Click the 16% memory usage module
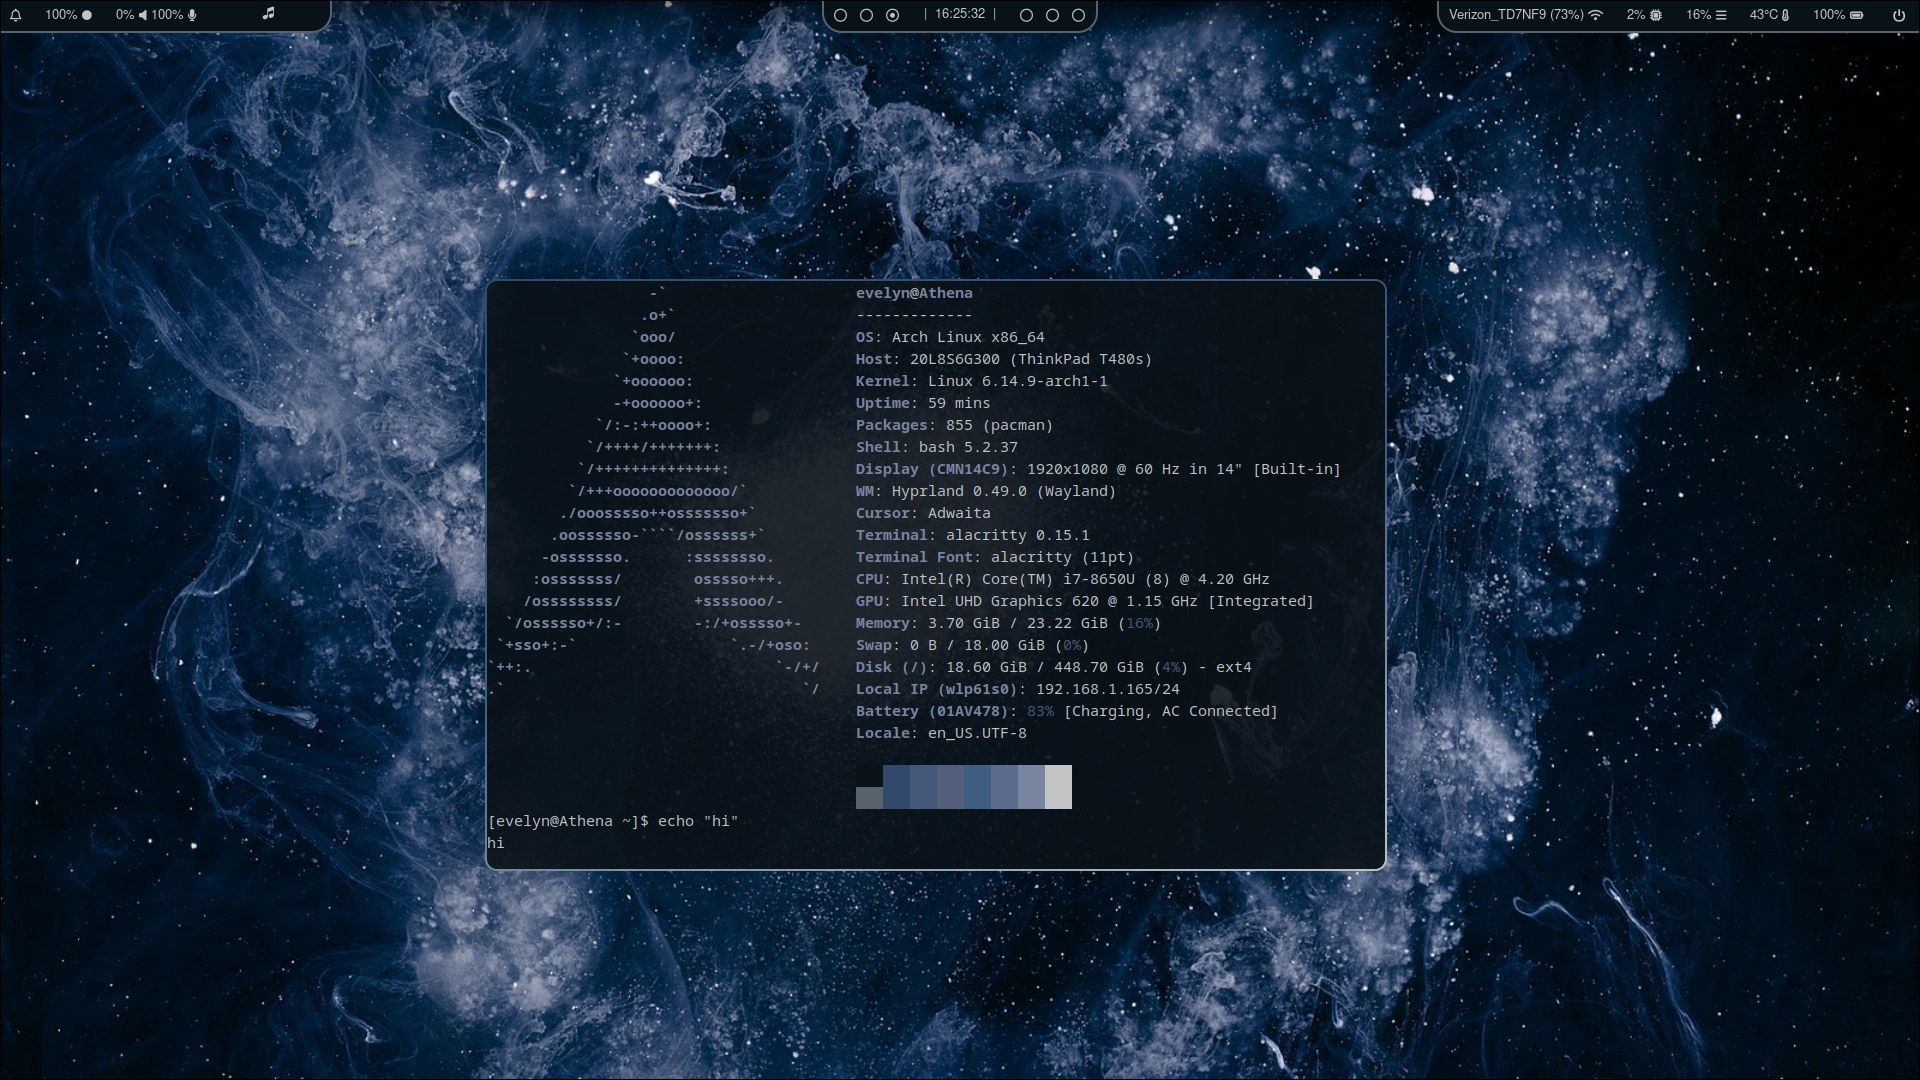This screenshot has height=1080, width=1920. point(1706,15)
